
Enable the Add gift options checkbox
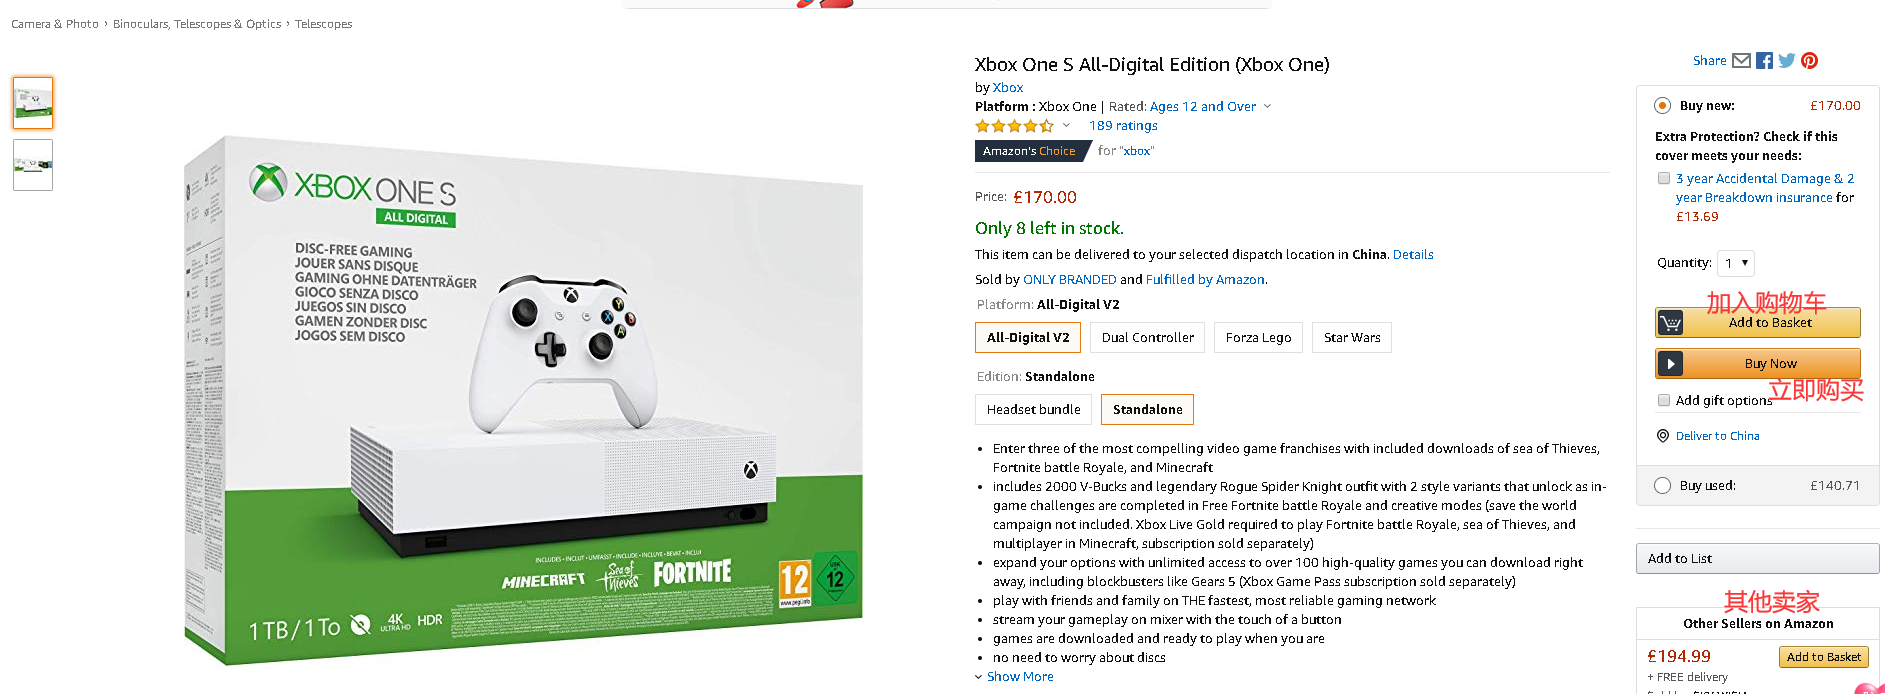(x=1664, y=400)
